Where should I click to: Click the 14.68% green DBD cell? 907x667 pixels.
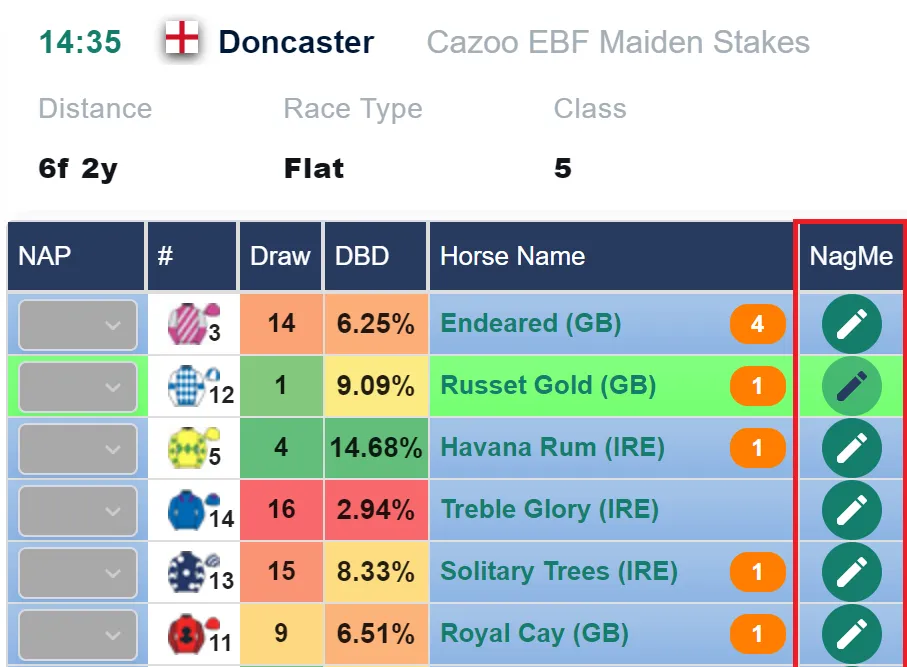click(376, 448)
